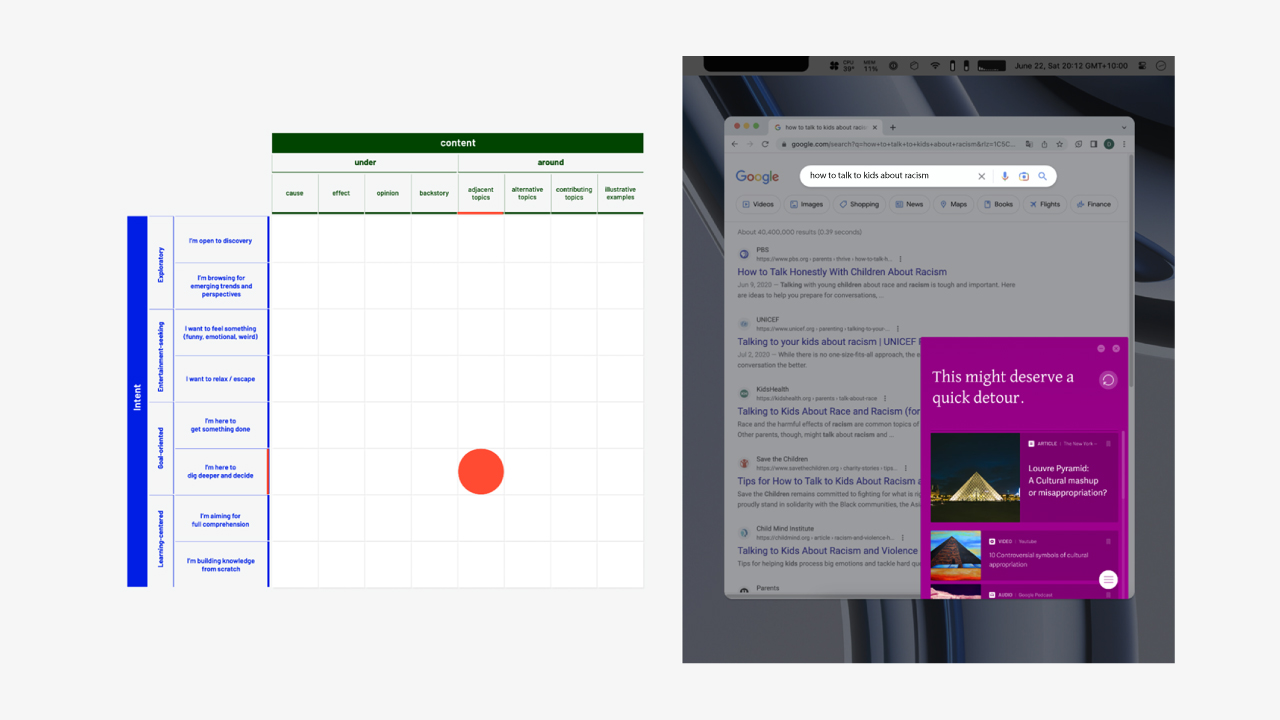
Task: Click the Google Lens camera icon
Action: coord(1024,176)
